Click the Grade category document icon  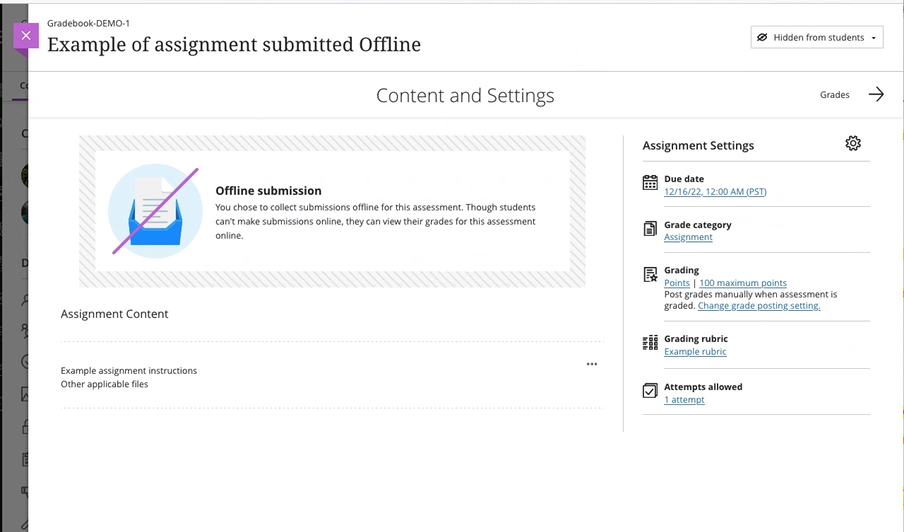click(650, 230)
